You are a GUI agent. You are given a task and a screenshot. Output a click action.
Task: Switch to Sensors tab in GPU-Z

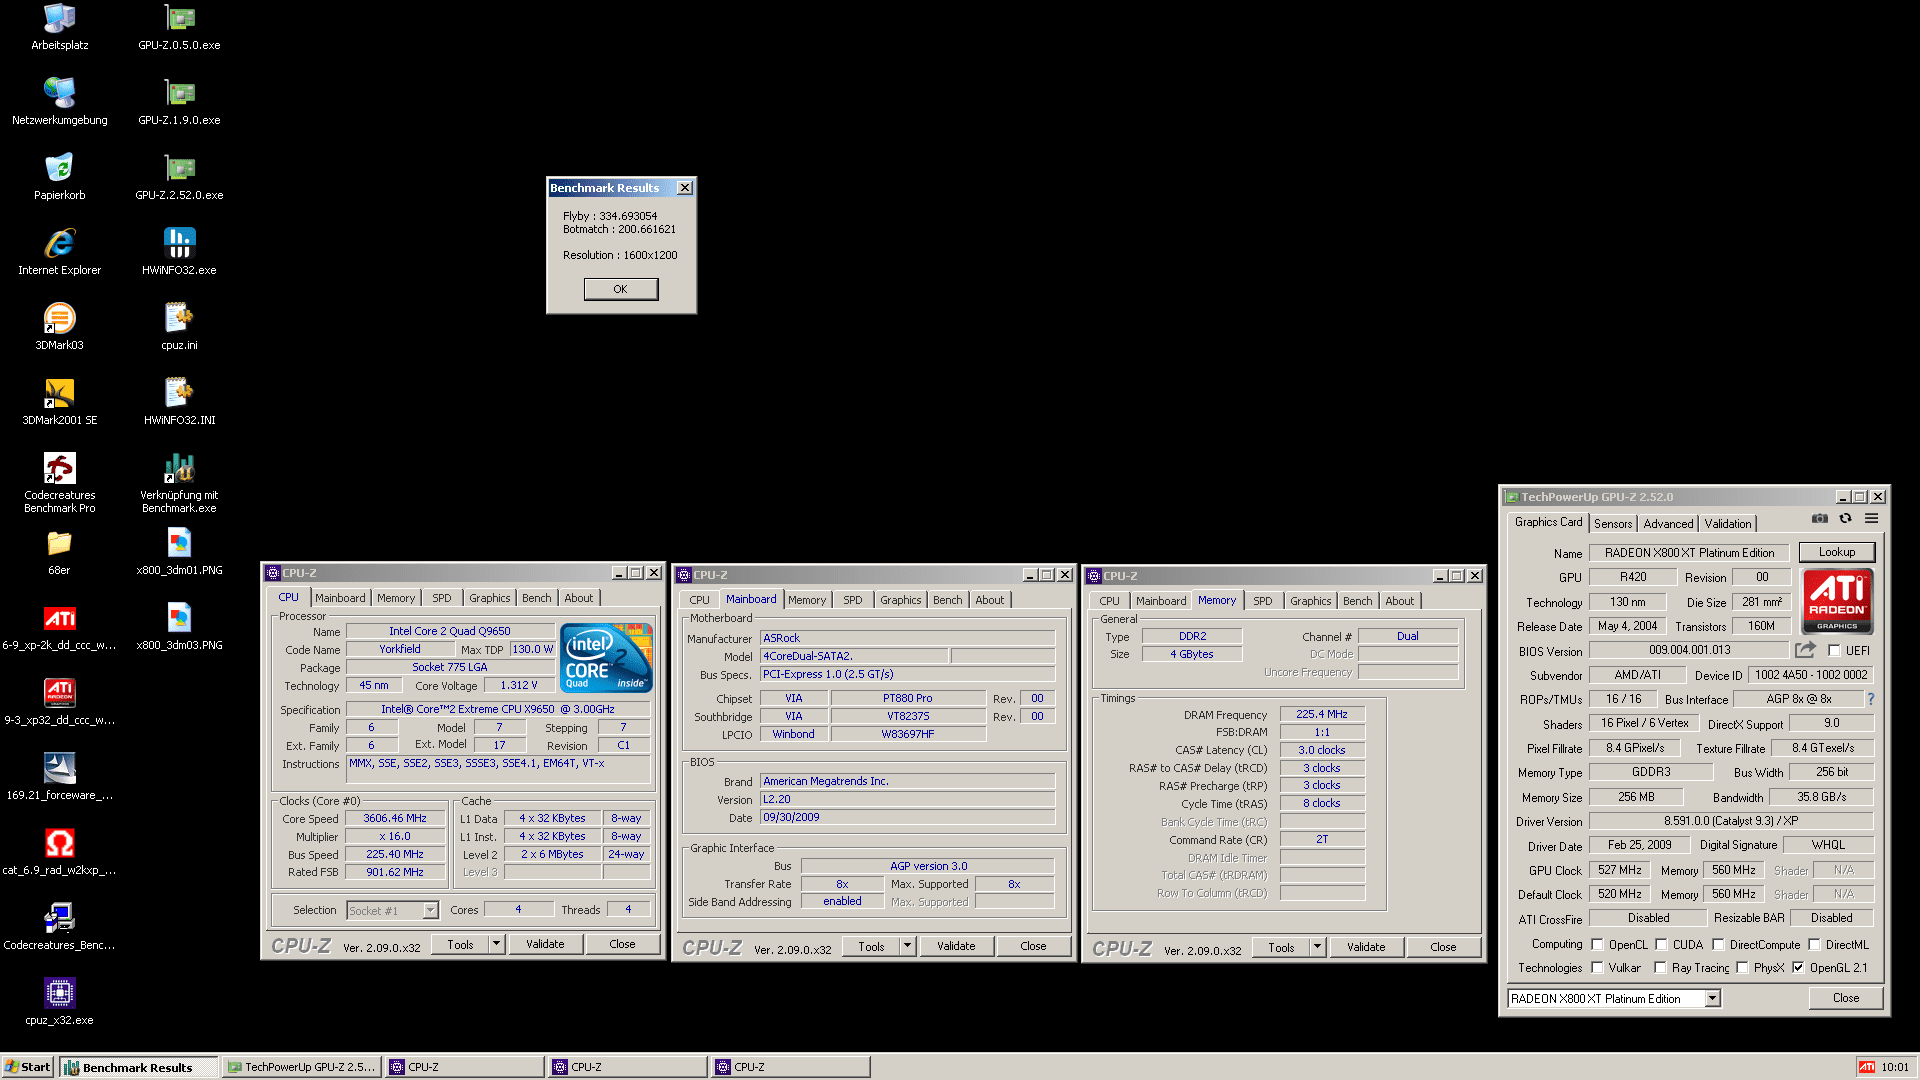1612,524
